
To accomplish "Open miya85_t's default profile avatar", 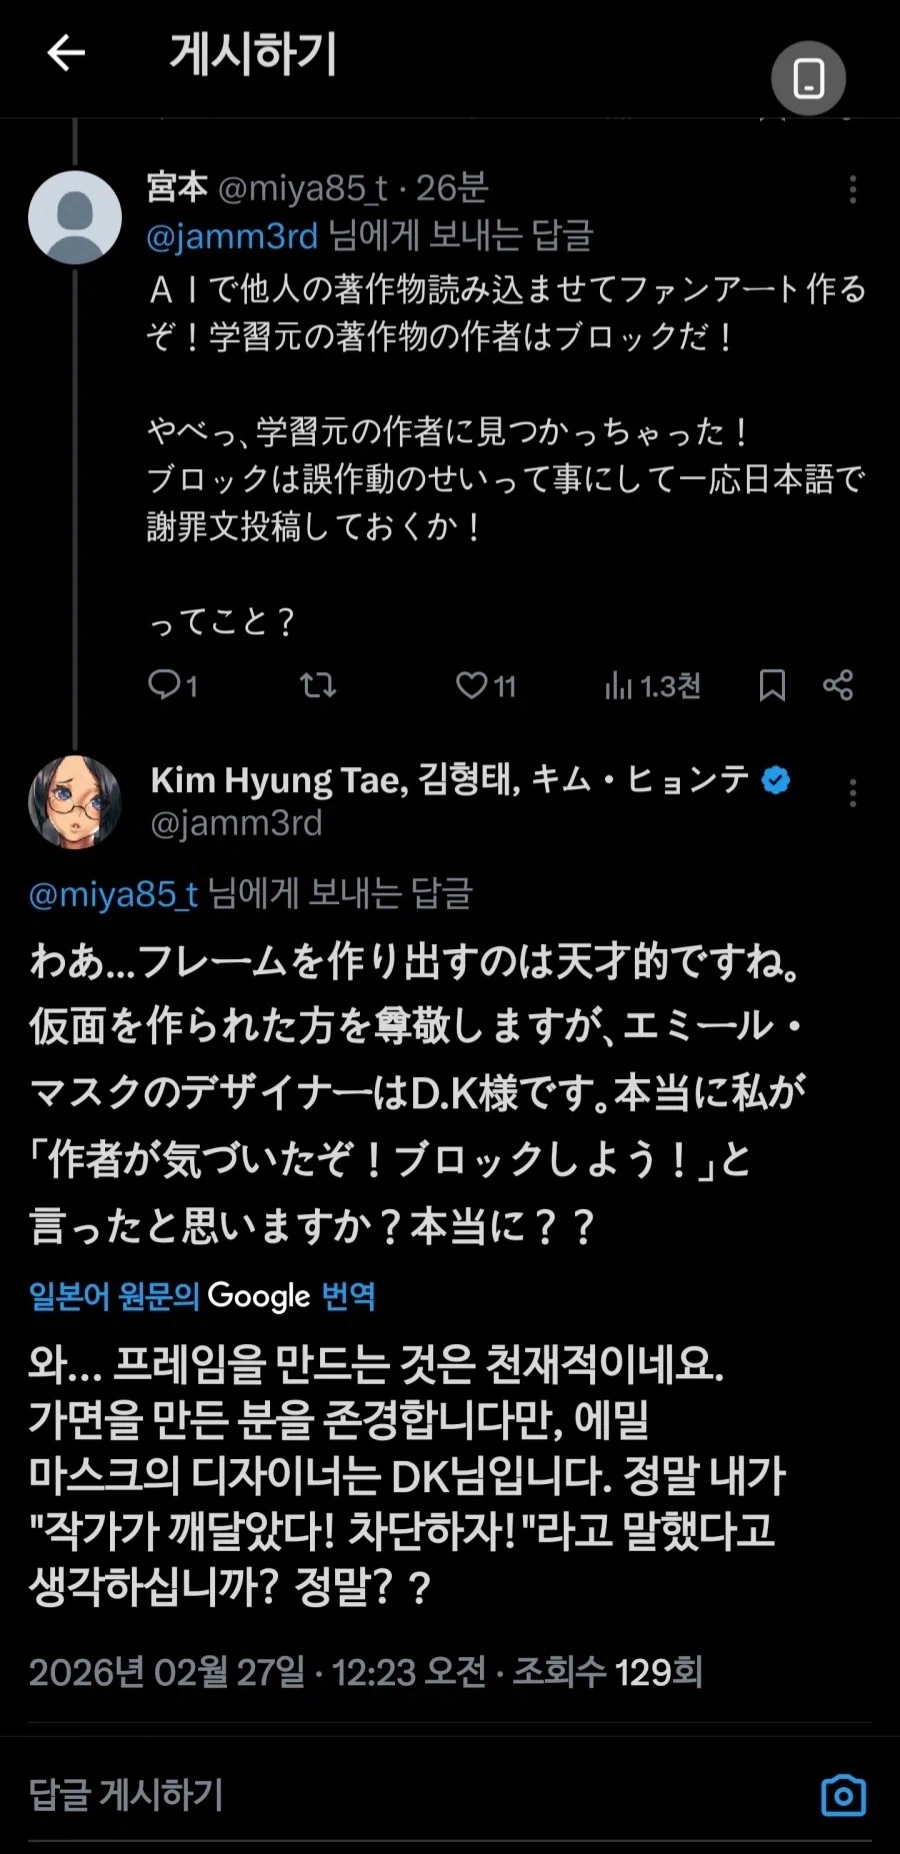I will click(75, 217).
